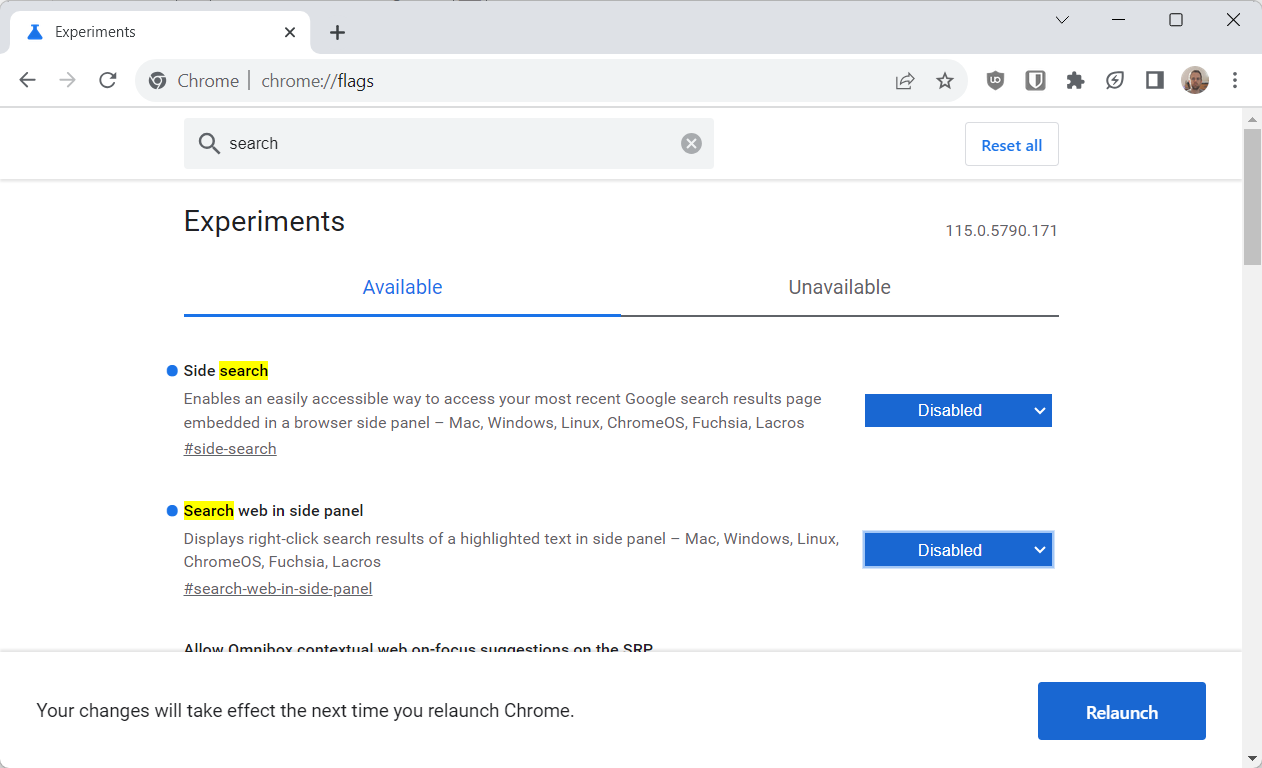Click the forward navigation arrow
This screenshot has width=1262, height=768.
click(x=68, y=81)
